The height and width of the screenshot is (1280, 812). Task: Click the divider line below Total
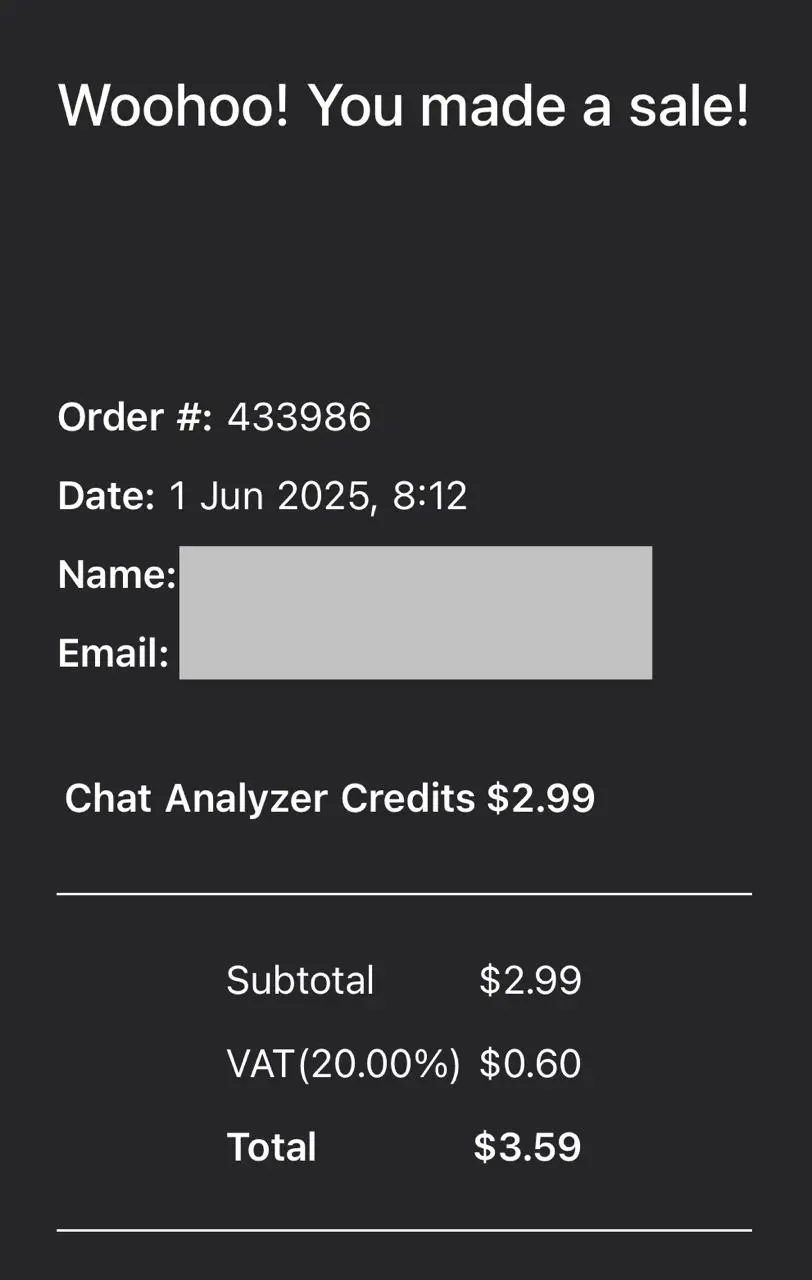pyautogui.click(x=404, y=1230)
